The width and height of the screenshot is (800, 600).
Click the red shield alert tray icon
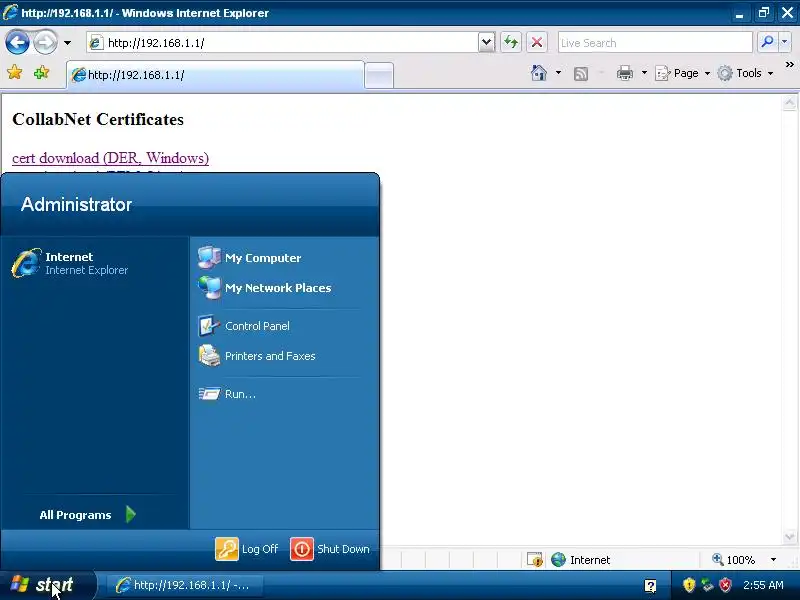725,585
